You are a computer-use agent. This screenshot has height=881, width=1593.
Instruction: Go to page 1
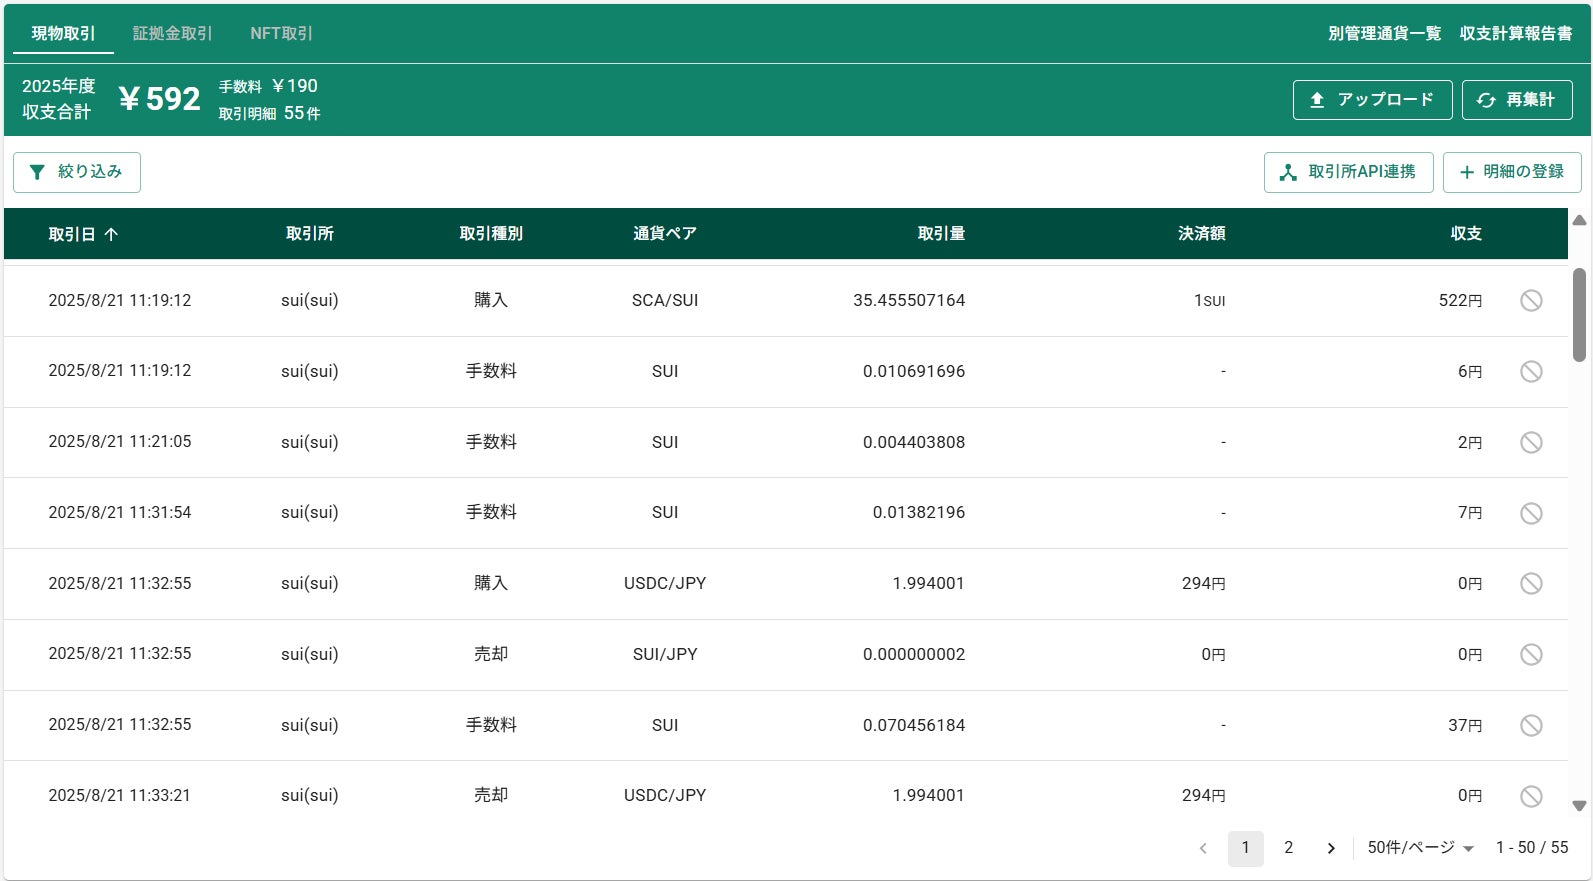(x=1245, y=848)
